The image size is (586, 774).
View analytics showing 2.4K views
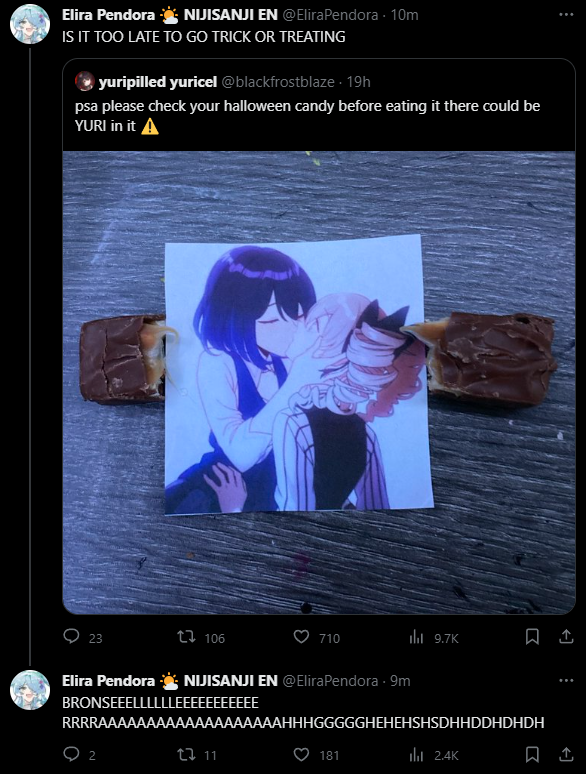416,755
